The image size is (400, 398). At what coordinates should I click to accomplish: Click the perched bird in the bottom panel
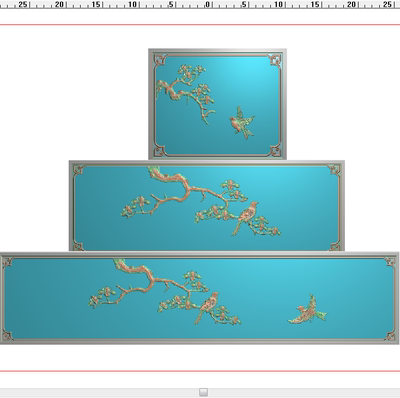[x=207, y=307]
